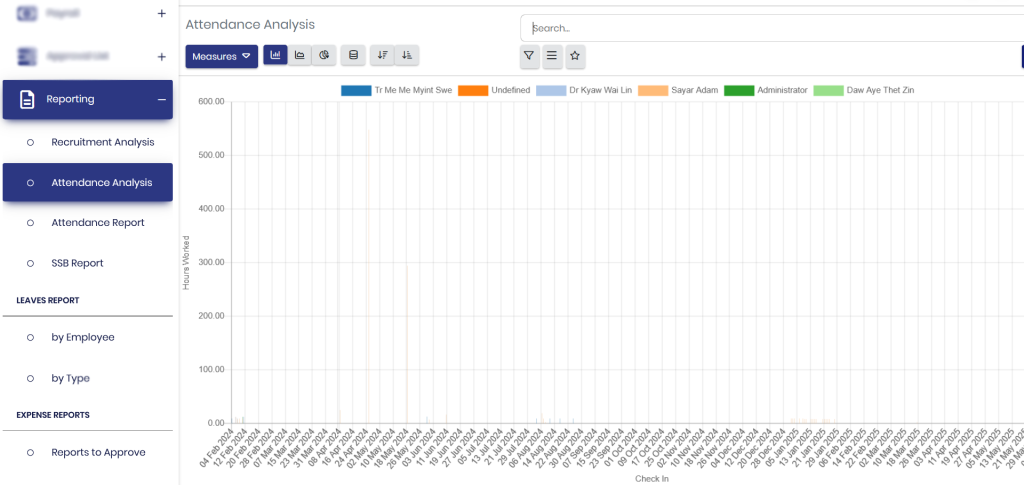Sort chart in ascending order
Image resolution: width=1024 pixels, height=485 pixels.
407,55
